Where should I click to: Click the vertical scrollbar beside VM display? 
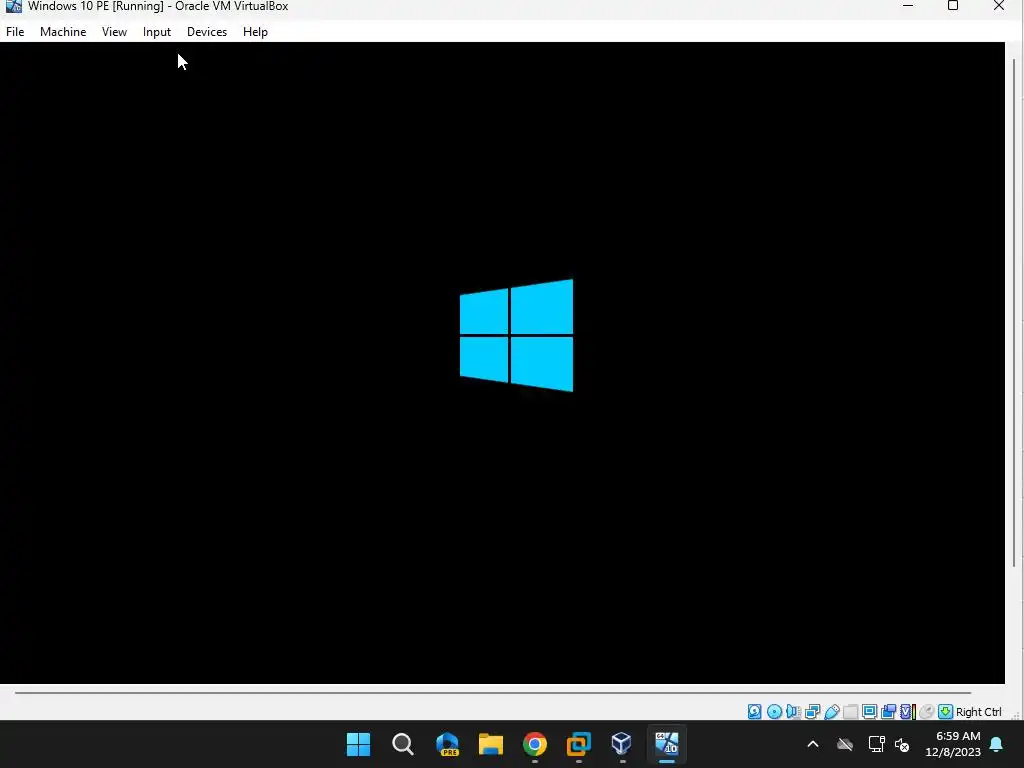click(x=1014, y=312)
